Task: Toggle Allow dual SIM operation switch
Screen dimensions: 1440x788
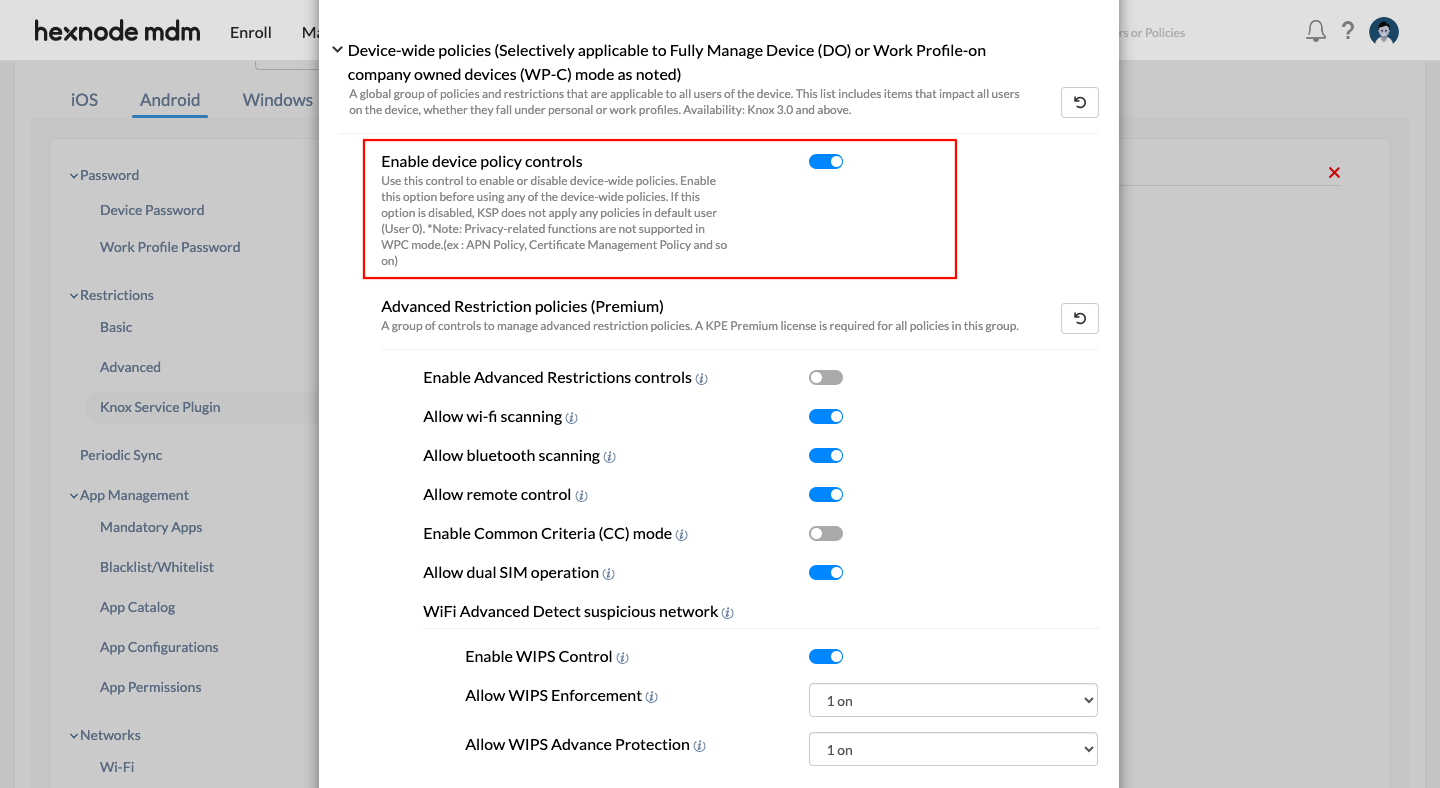Action: [826, 572]
